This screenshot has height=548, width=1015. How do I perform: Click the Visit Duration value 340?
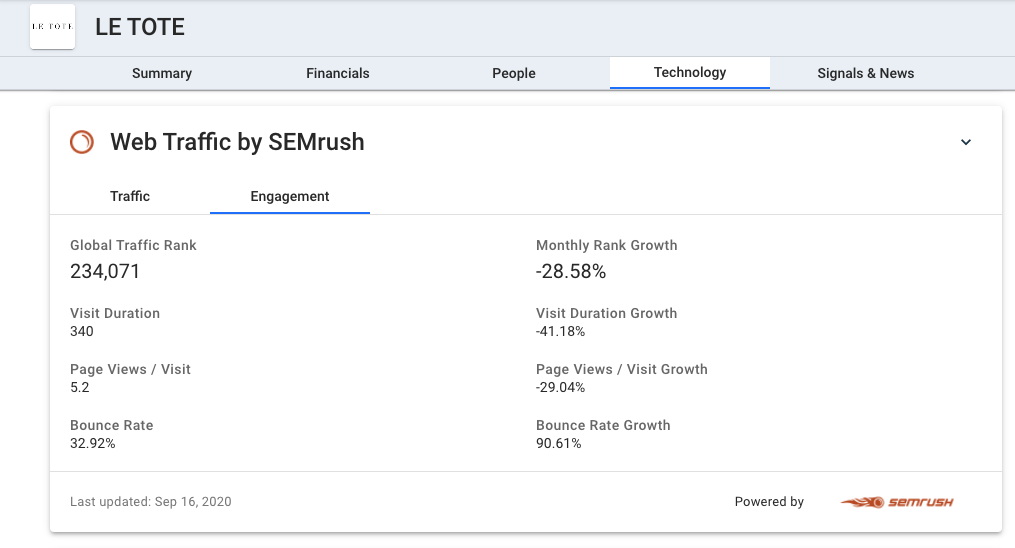(82, 331)
